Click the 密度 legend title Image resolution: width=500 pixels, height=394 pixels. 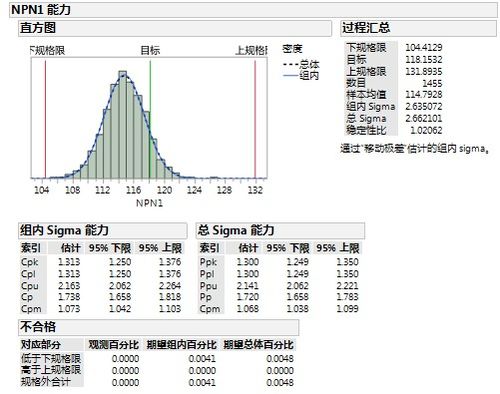292,49
